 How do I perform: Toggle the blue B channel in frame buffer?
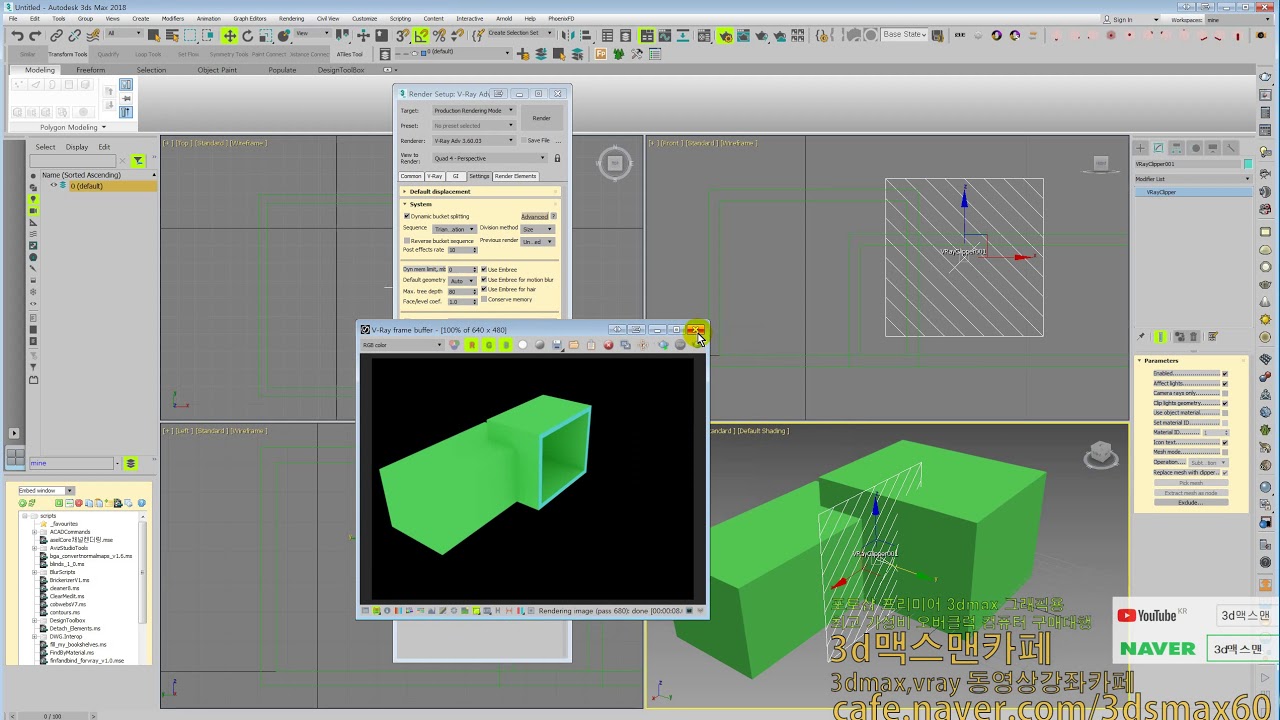[506, 345]
